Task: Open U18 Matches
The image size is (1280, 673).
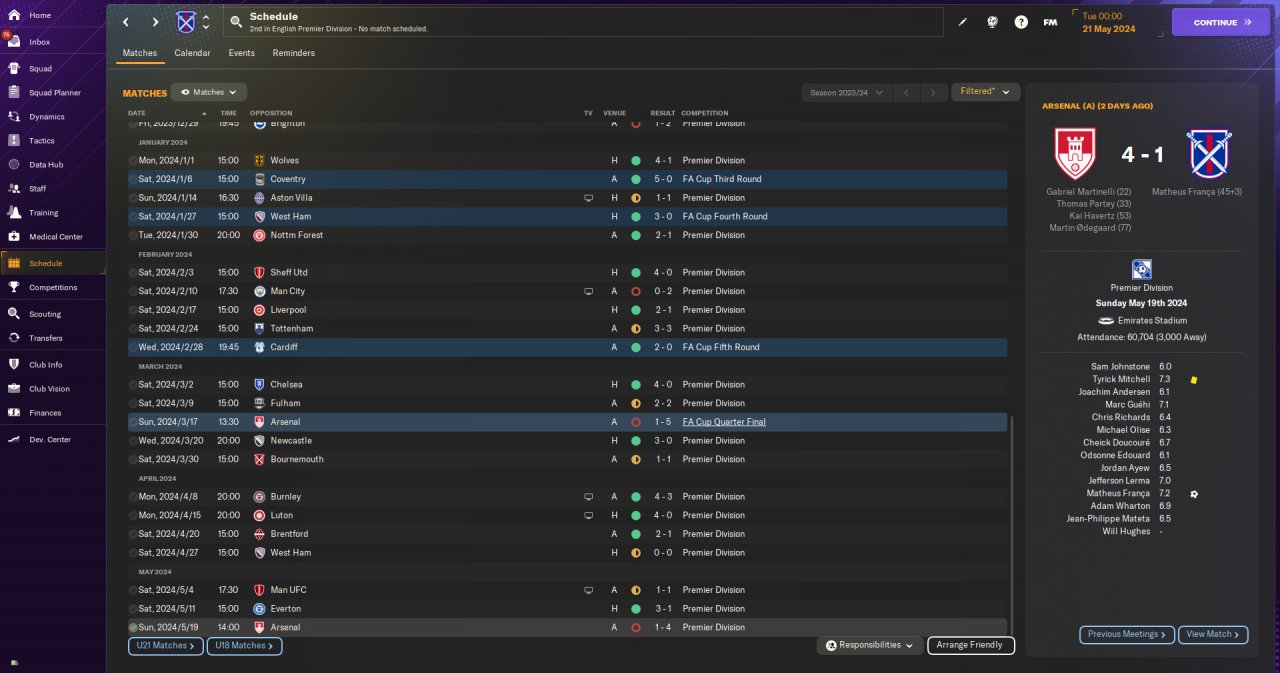Action: click(x=244, y=646)
